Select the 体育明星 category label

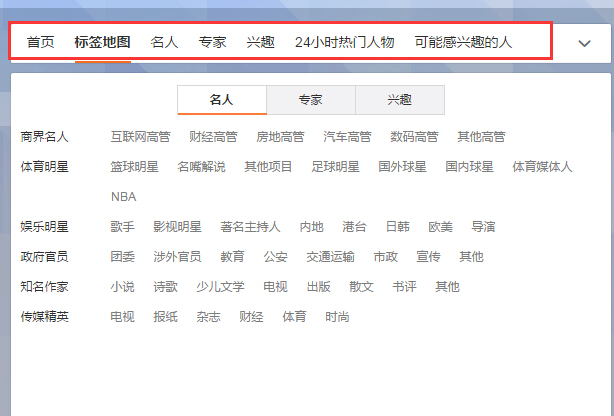(x=44, y=167)
